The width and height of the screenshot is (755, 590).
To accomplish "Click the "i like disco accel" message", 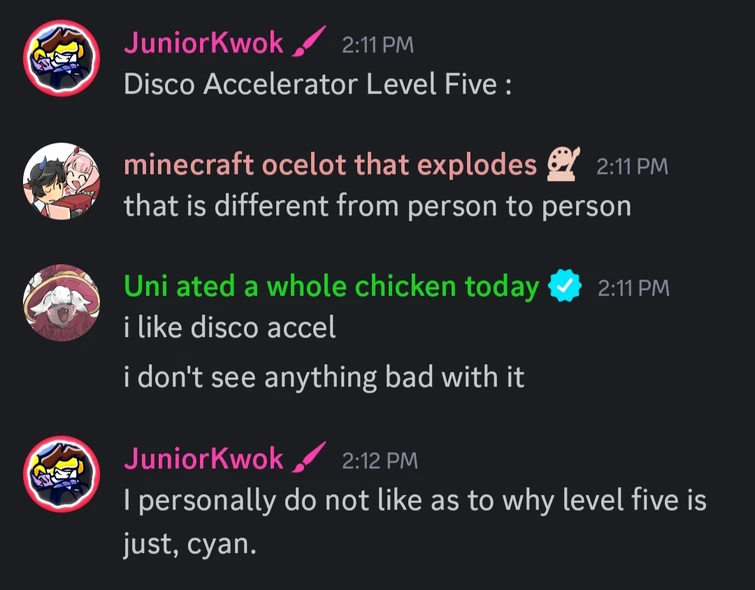I will [x=230, y=328].
